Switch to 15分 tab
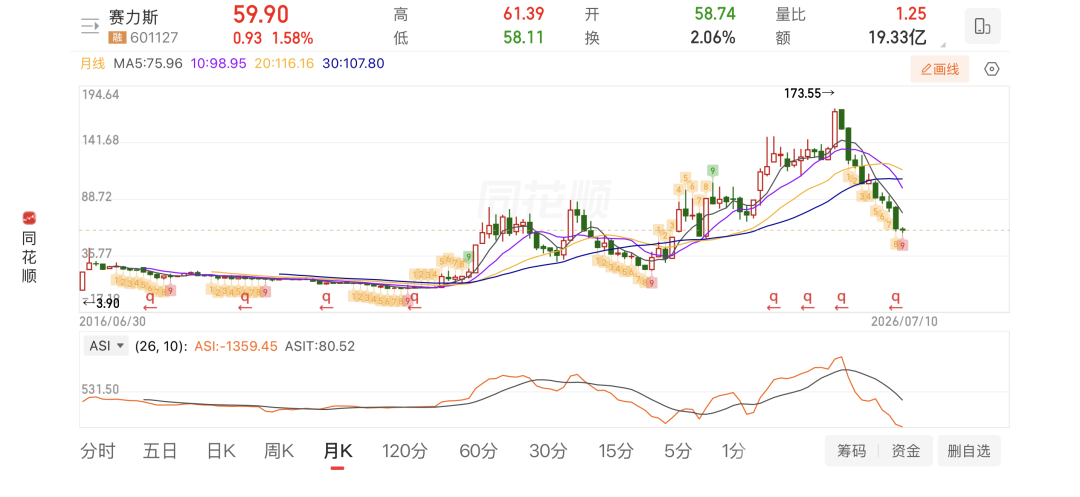Viewport: 1080px width, 497px height. [616, 451]
